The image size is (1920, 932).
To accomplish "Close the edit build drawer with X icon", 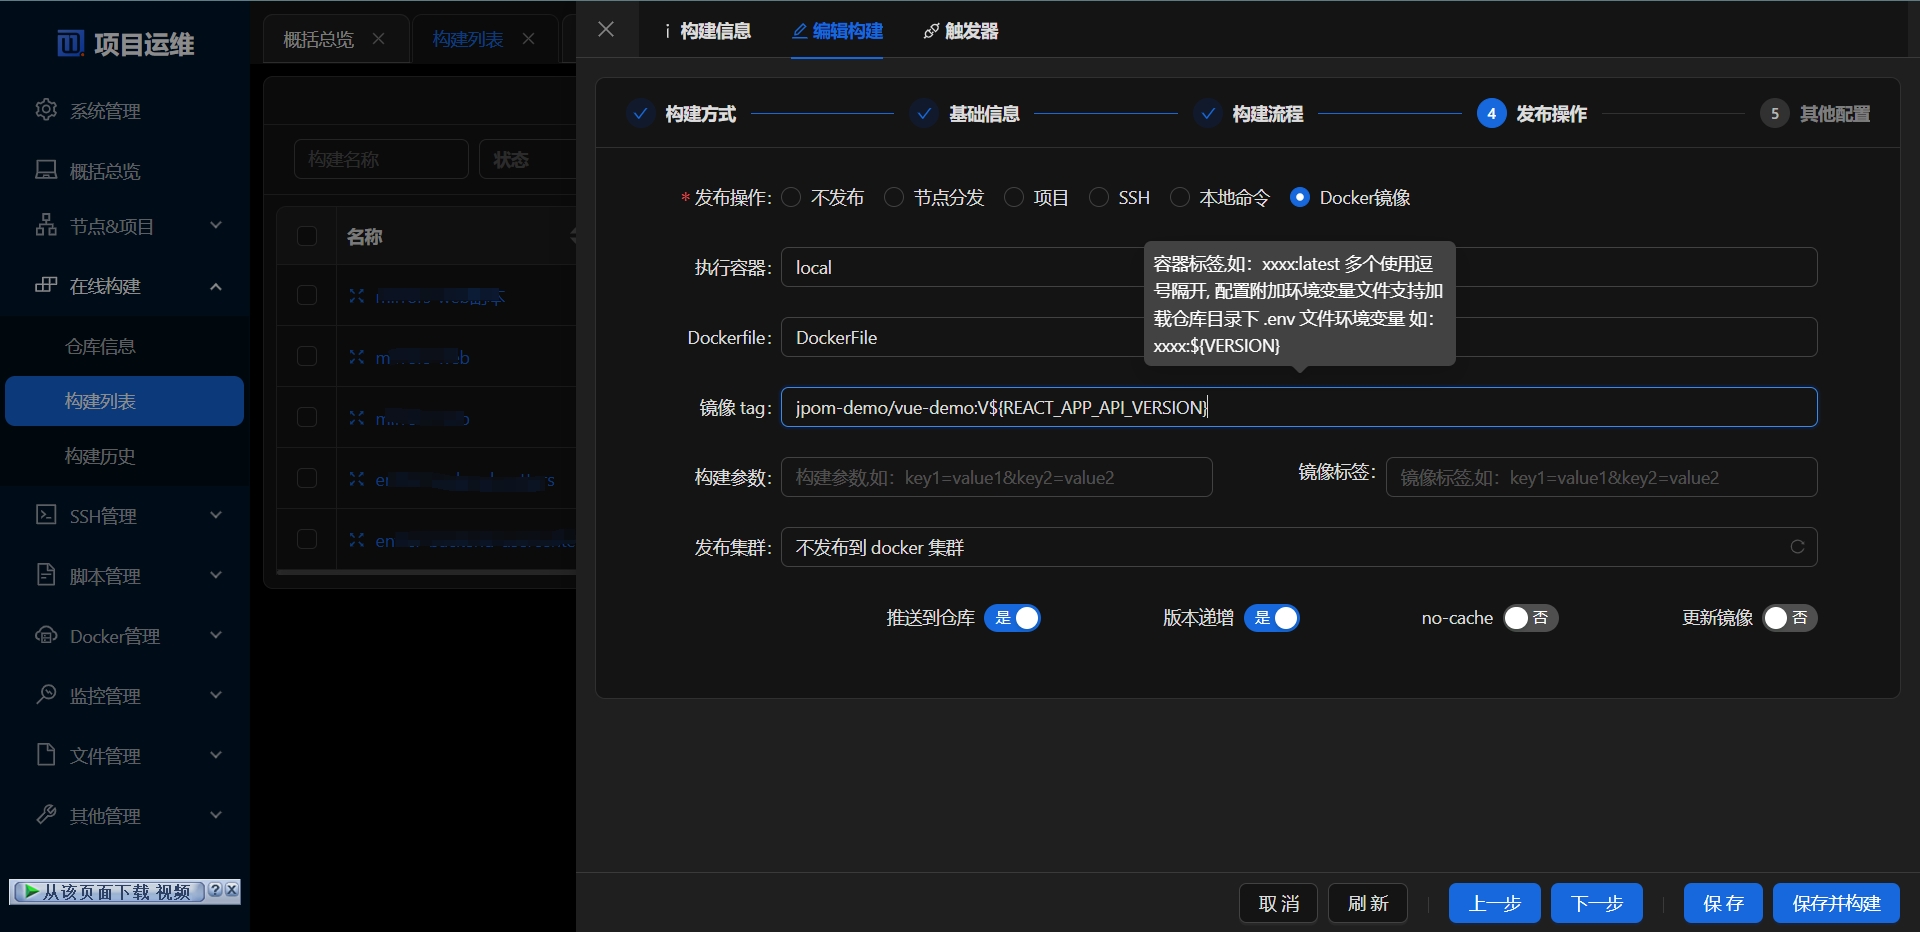I will [606, 29].
